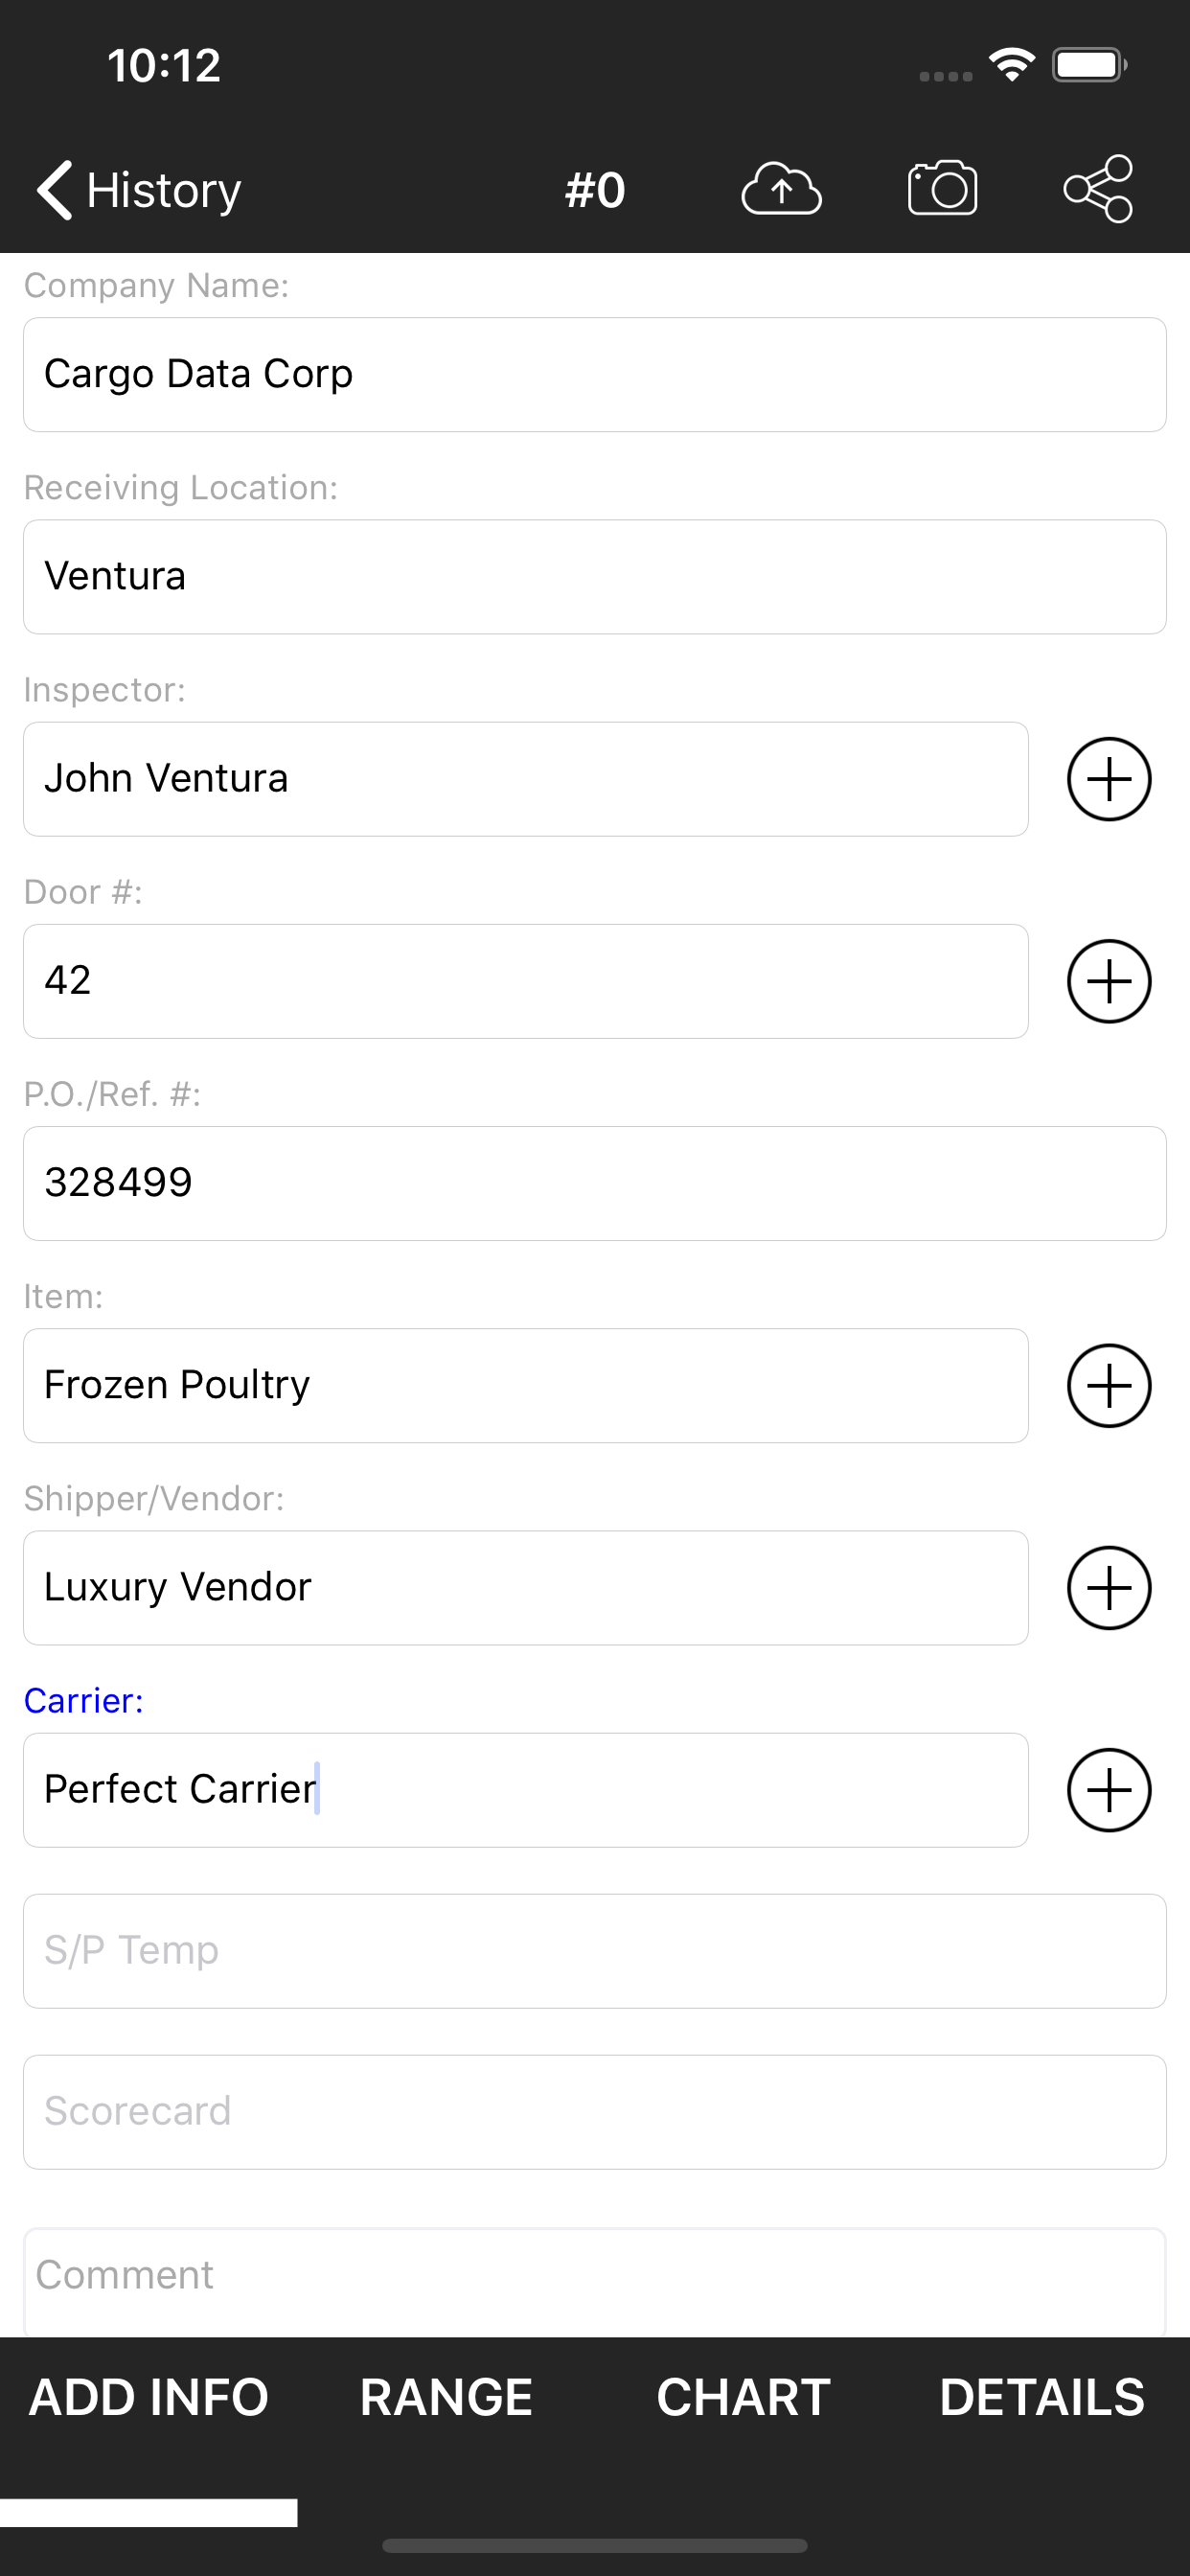Select the ADD INFO tab
This screenshot has height=2576, width=1190.
[149, 2397]
